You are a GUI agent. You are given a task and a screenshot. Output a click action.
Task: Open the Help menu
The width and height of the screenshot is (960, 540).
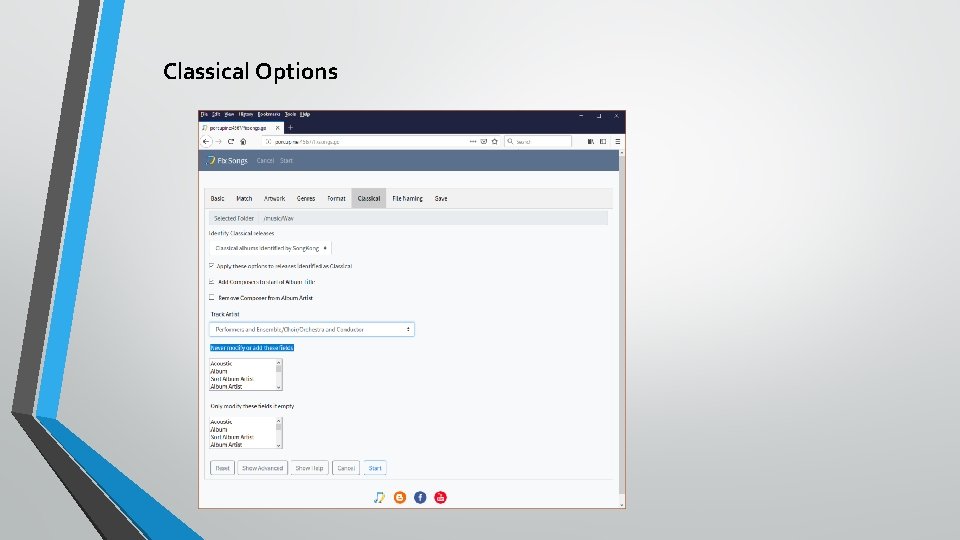pyautogui.click(x=305, y=114)
